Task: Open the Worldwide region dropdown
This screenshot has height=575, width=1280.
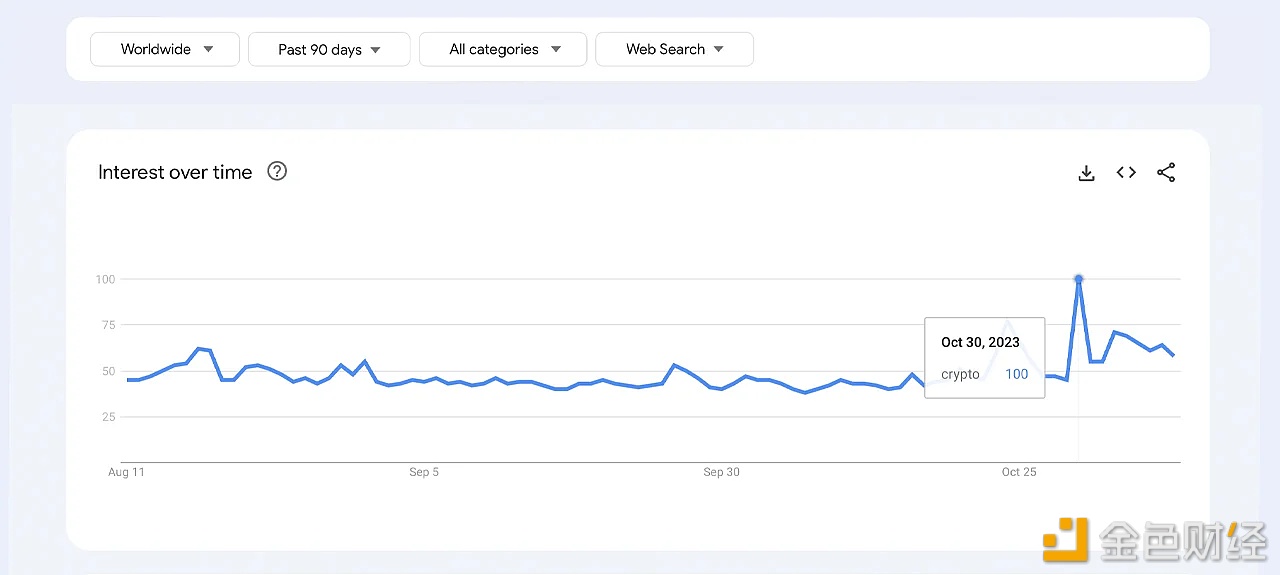Action: [x=165, y=49]
